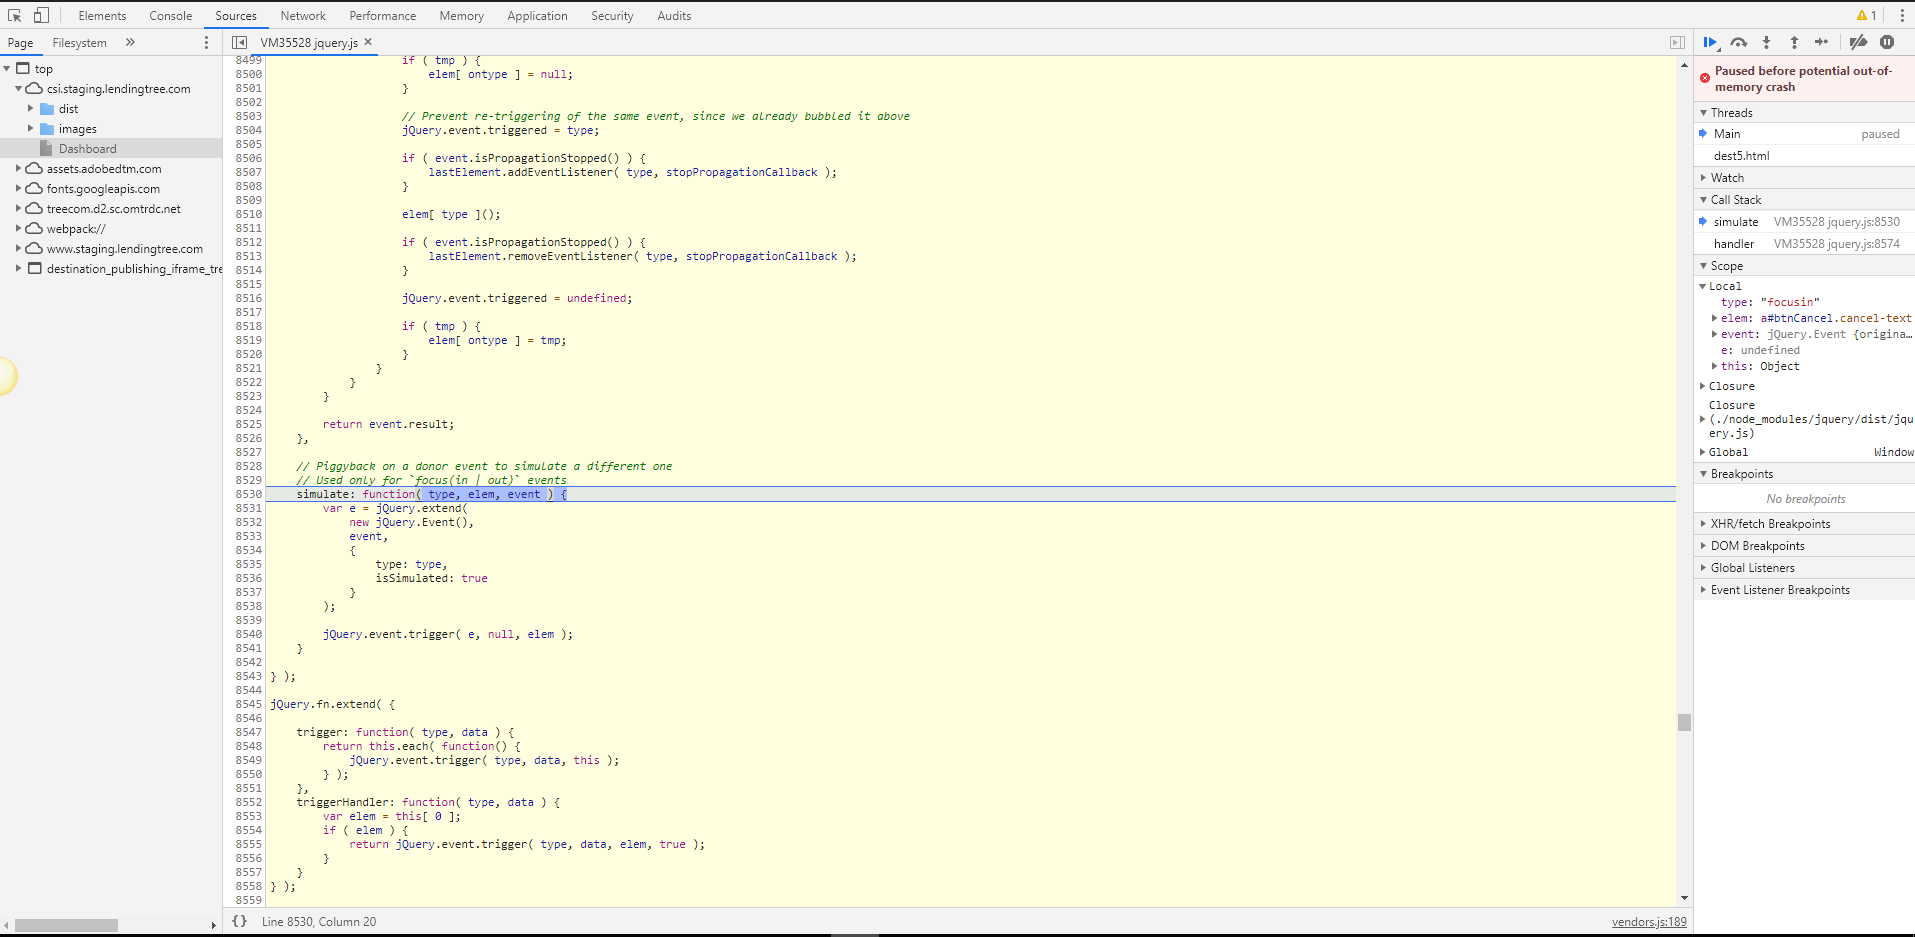Switch to the Console panel
This screenshot has width=1915, height=937.
[x=171, y=15]
